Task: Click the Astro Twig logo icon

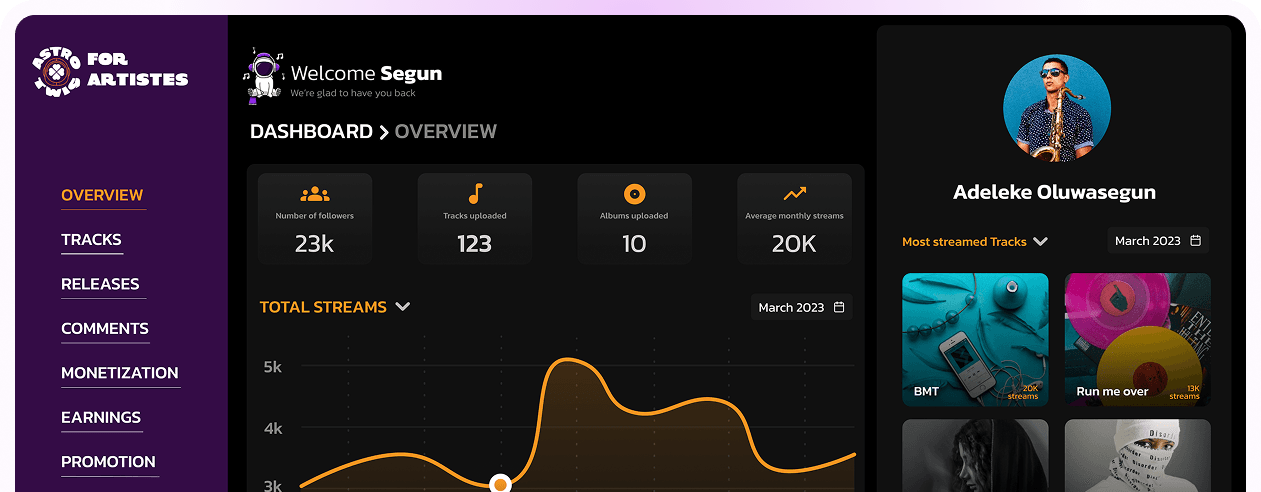Action: (55, 69)
